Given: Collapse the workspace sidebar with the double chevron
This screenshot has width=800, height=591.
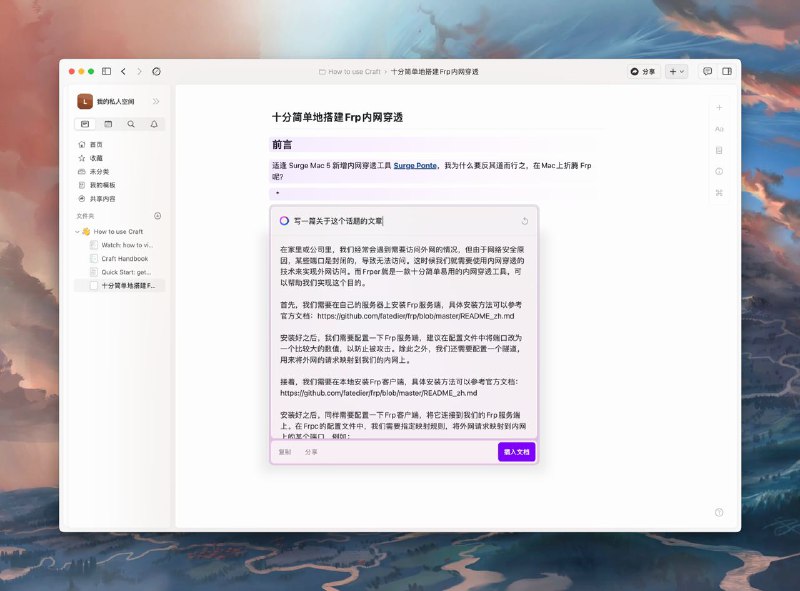Looking at the screenshot, I should (x=155, y=101).
